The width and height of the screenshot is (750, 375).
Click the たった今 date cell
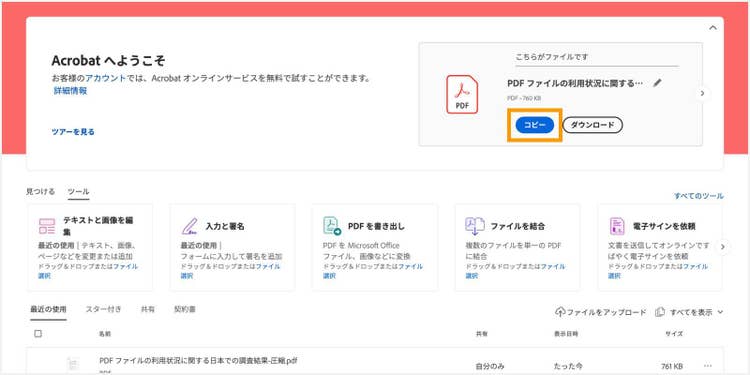click(x=568, y=366)
